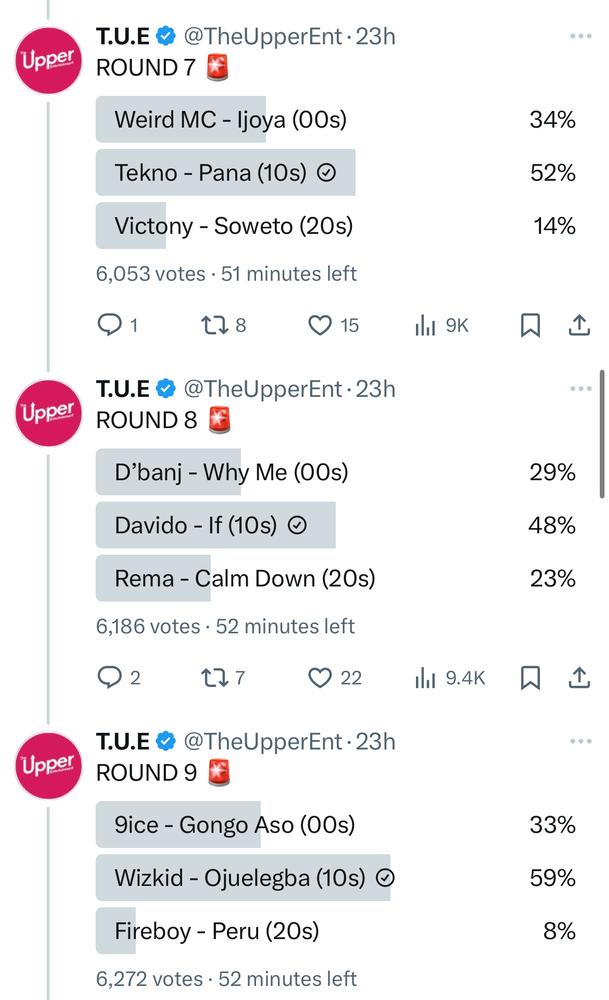Bookmark the Round 8 tweet

click(530, 677)
